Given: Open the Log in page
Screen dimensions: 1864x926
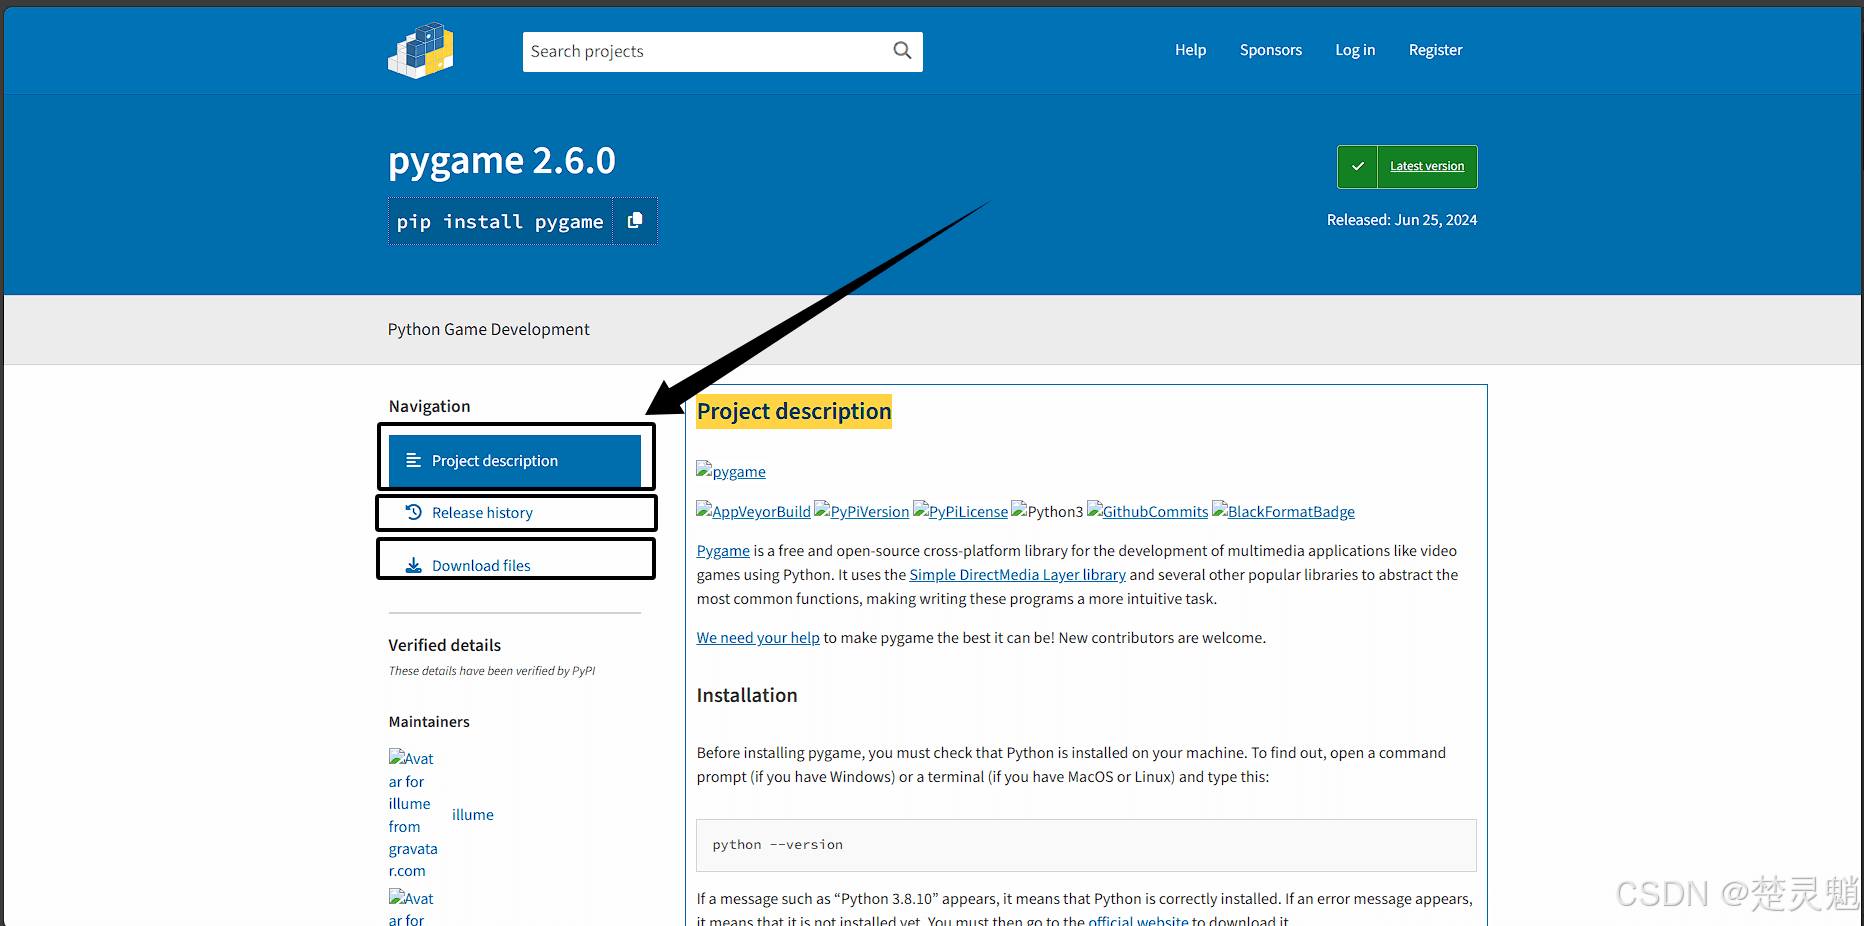Looking at the screenshot, I should point(1355,50).
